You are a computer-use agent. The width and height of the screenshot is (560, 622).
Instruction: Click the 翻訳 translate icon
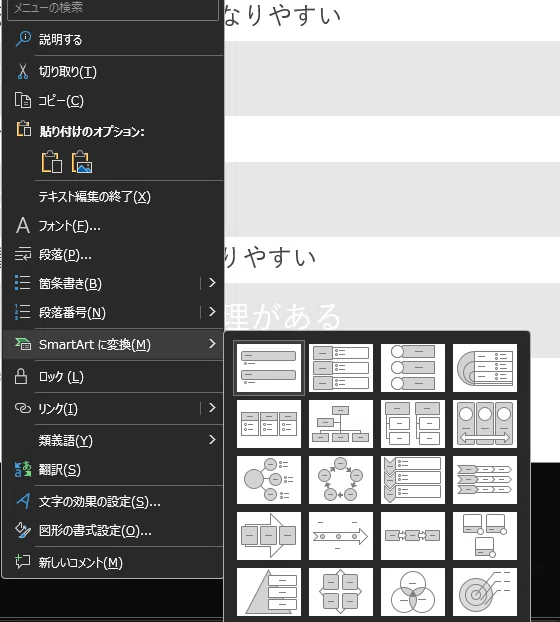point(23,469)
